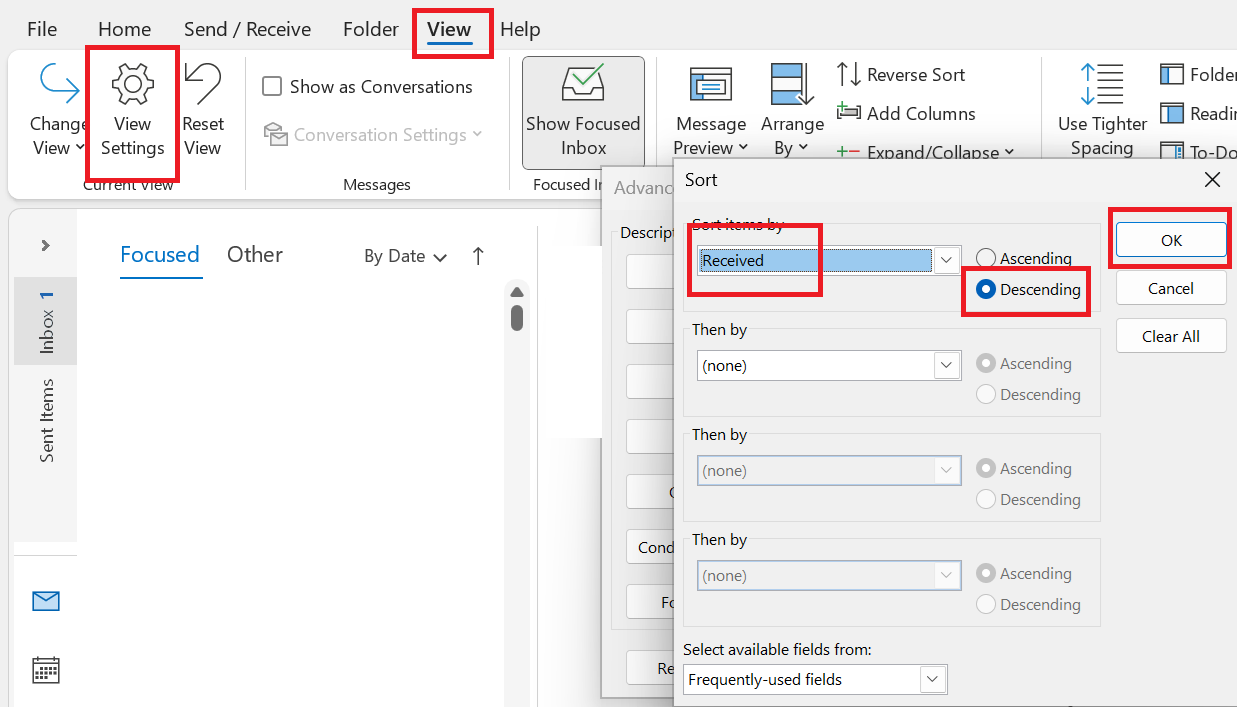This screenshot has width=1237, height=707.
Task: Open the first Then by (none) dropdown
Action: (947, 365)
